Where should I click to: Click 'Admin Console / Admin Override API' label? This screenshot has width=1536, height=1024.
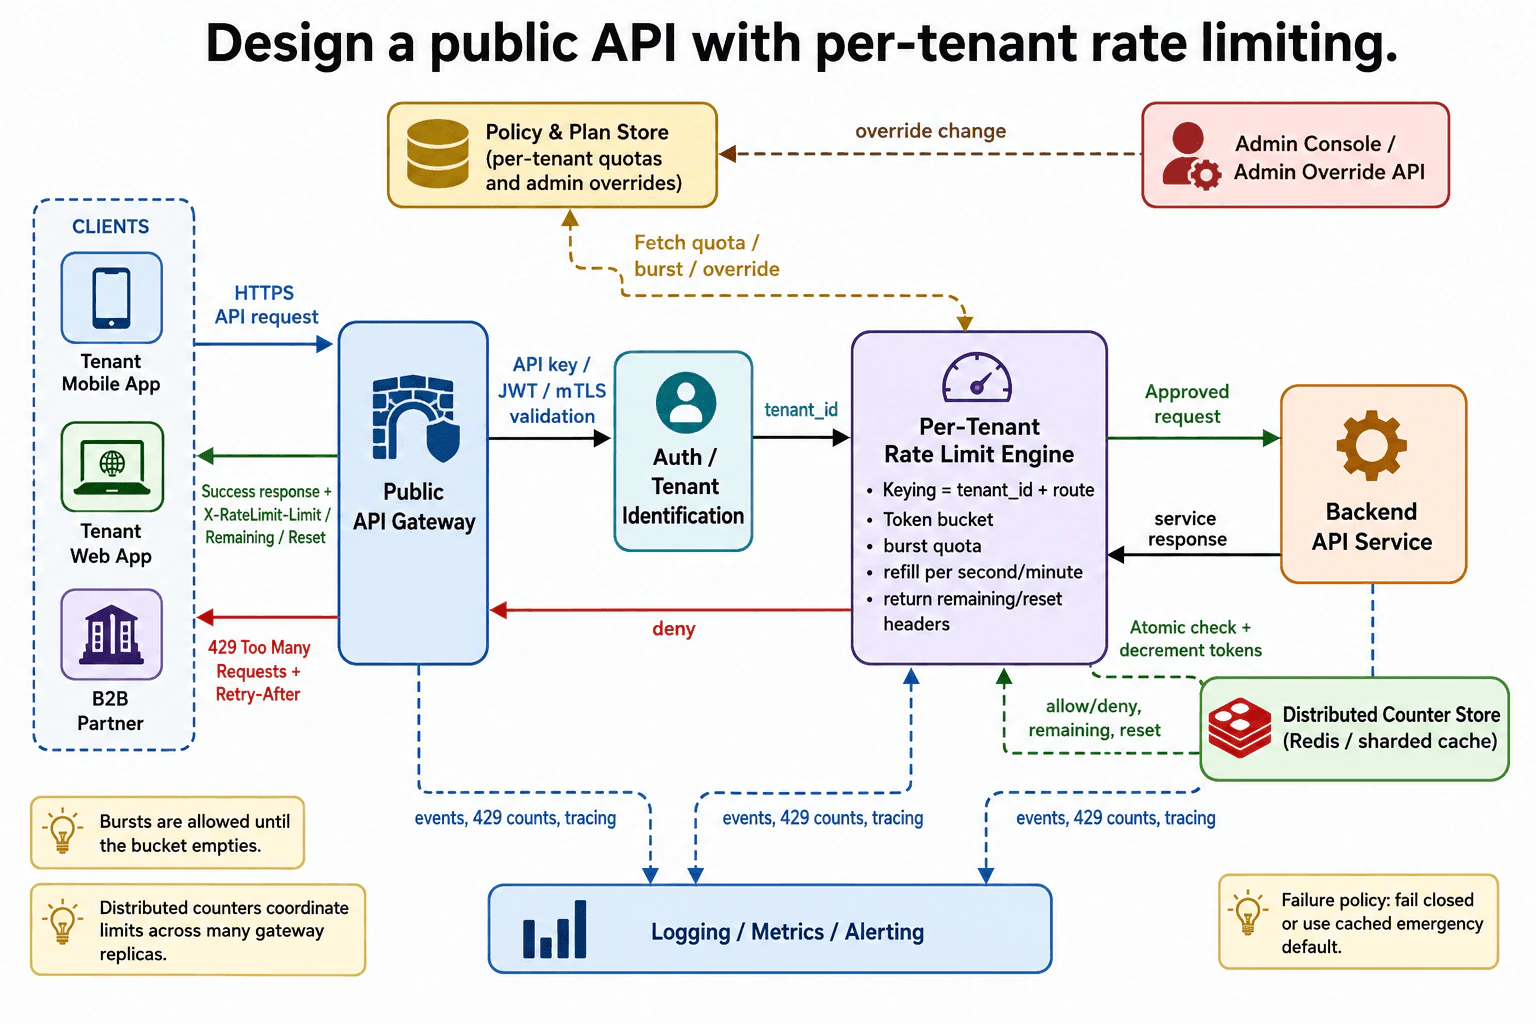pos(1329,158)
